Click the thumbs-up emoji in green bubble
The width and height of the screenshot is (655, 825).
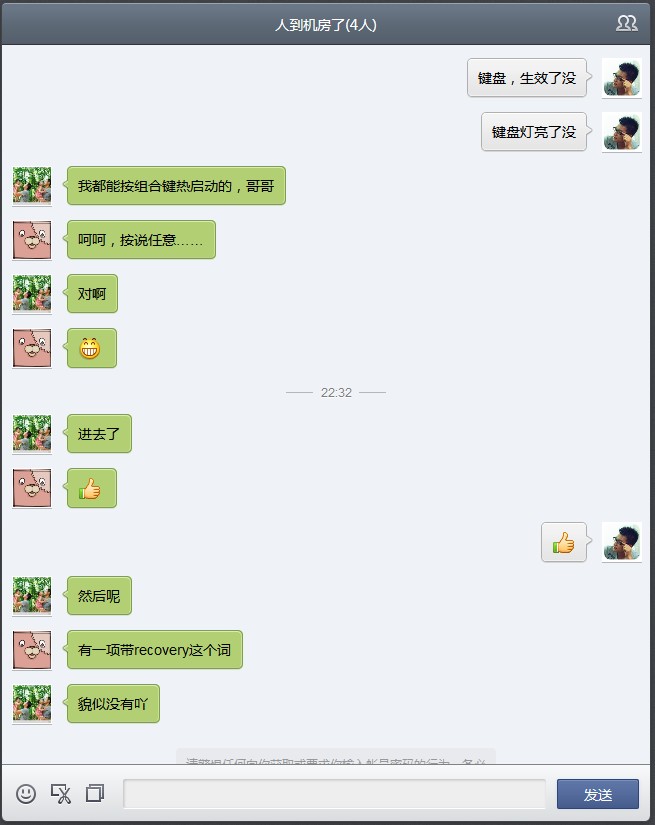point(90,489)
